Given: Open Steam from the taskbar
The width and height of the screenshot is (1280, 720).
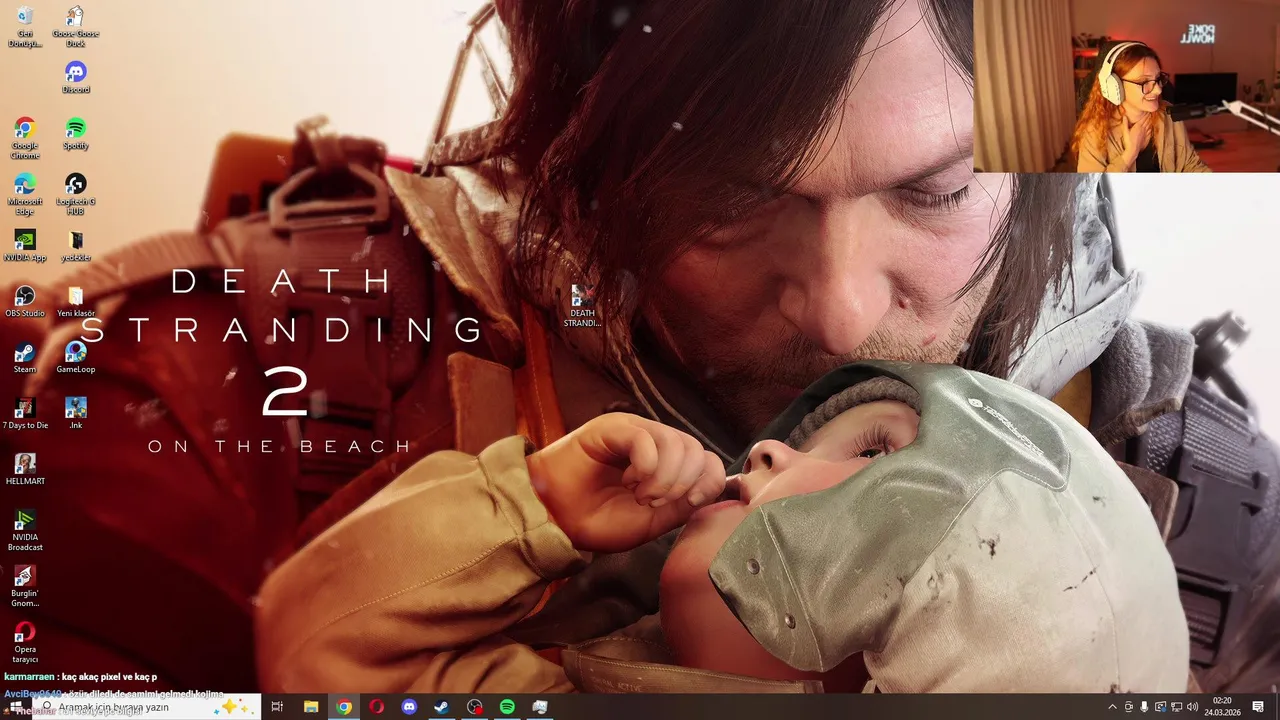Looking at the screenshot, I should 442,707.
